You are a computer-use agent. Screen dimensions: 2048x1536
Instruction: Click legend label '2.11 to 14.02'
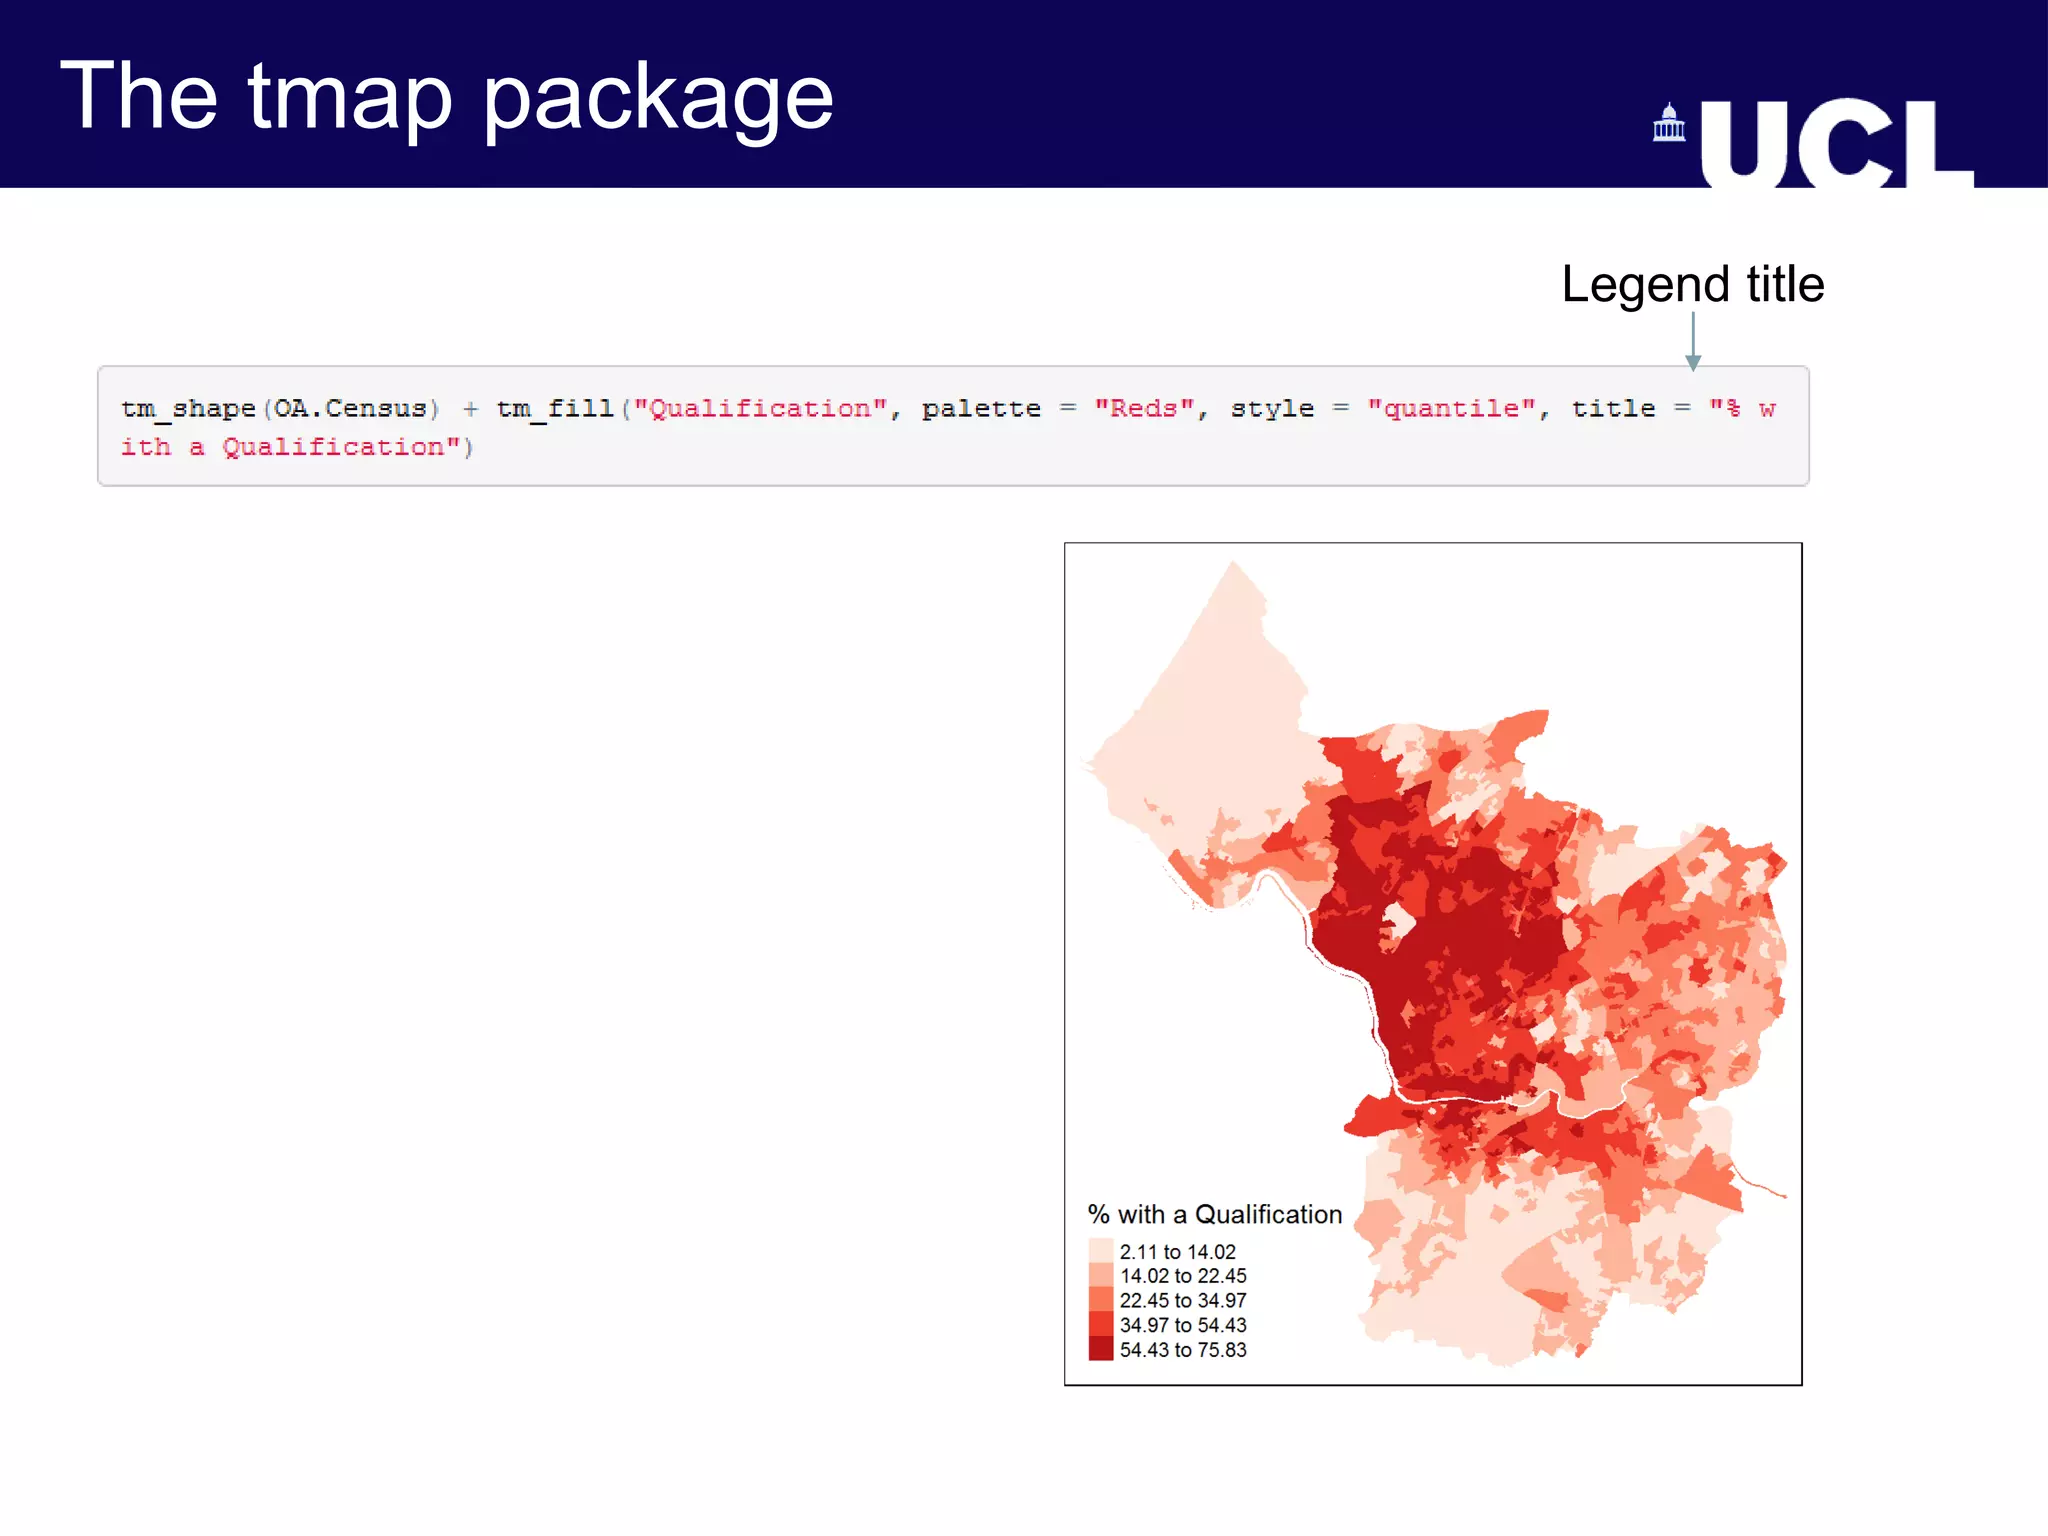tap(1178, 1252)
